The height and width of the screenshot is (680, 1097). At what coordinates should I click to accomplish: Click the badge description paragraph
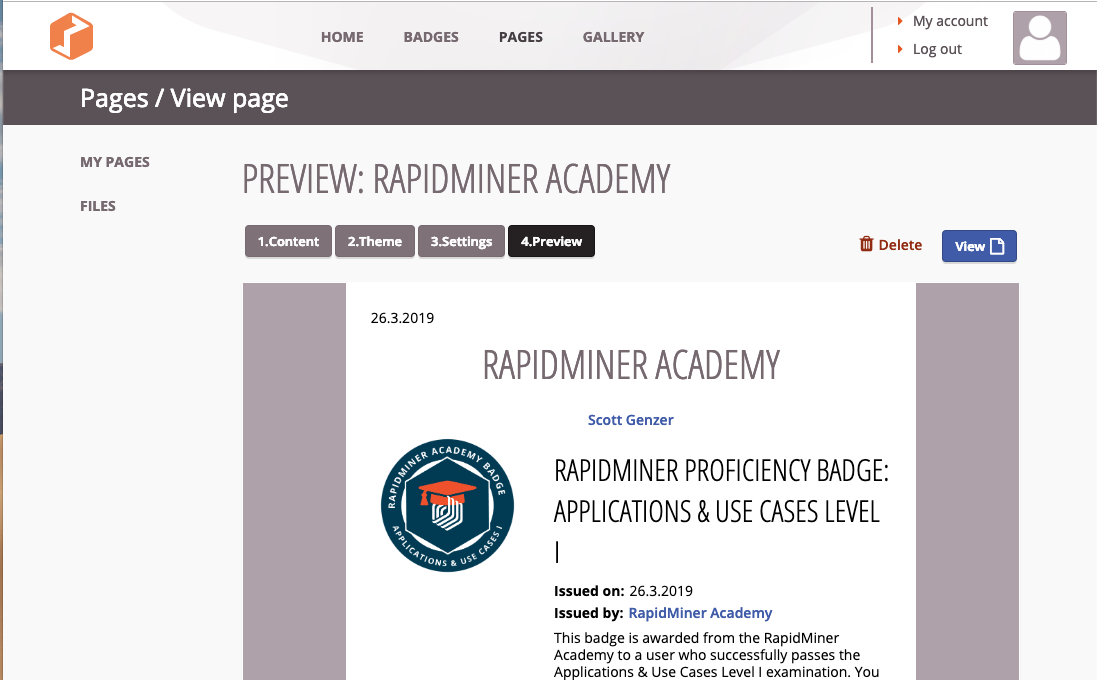716,656
